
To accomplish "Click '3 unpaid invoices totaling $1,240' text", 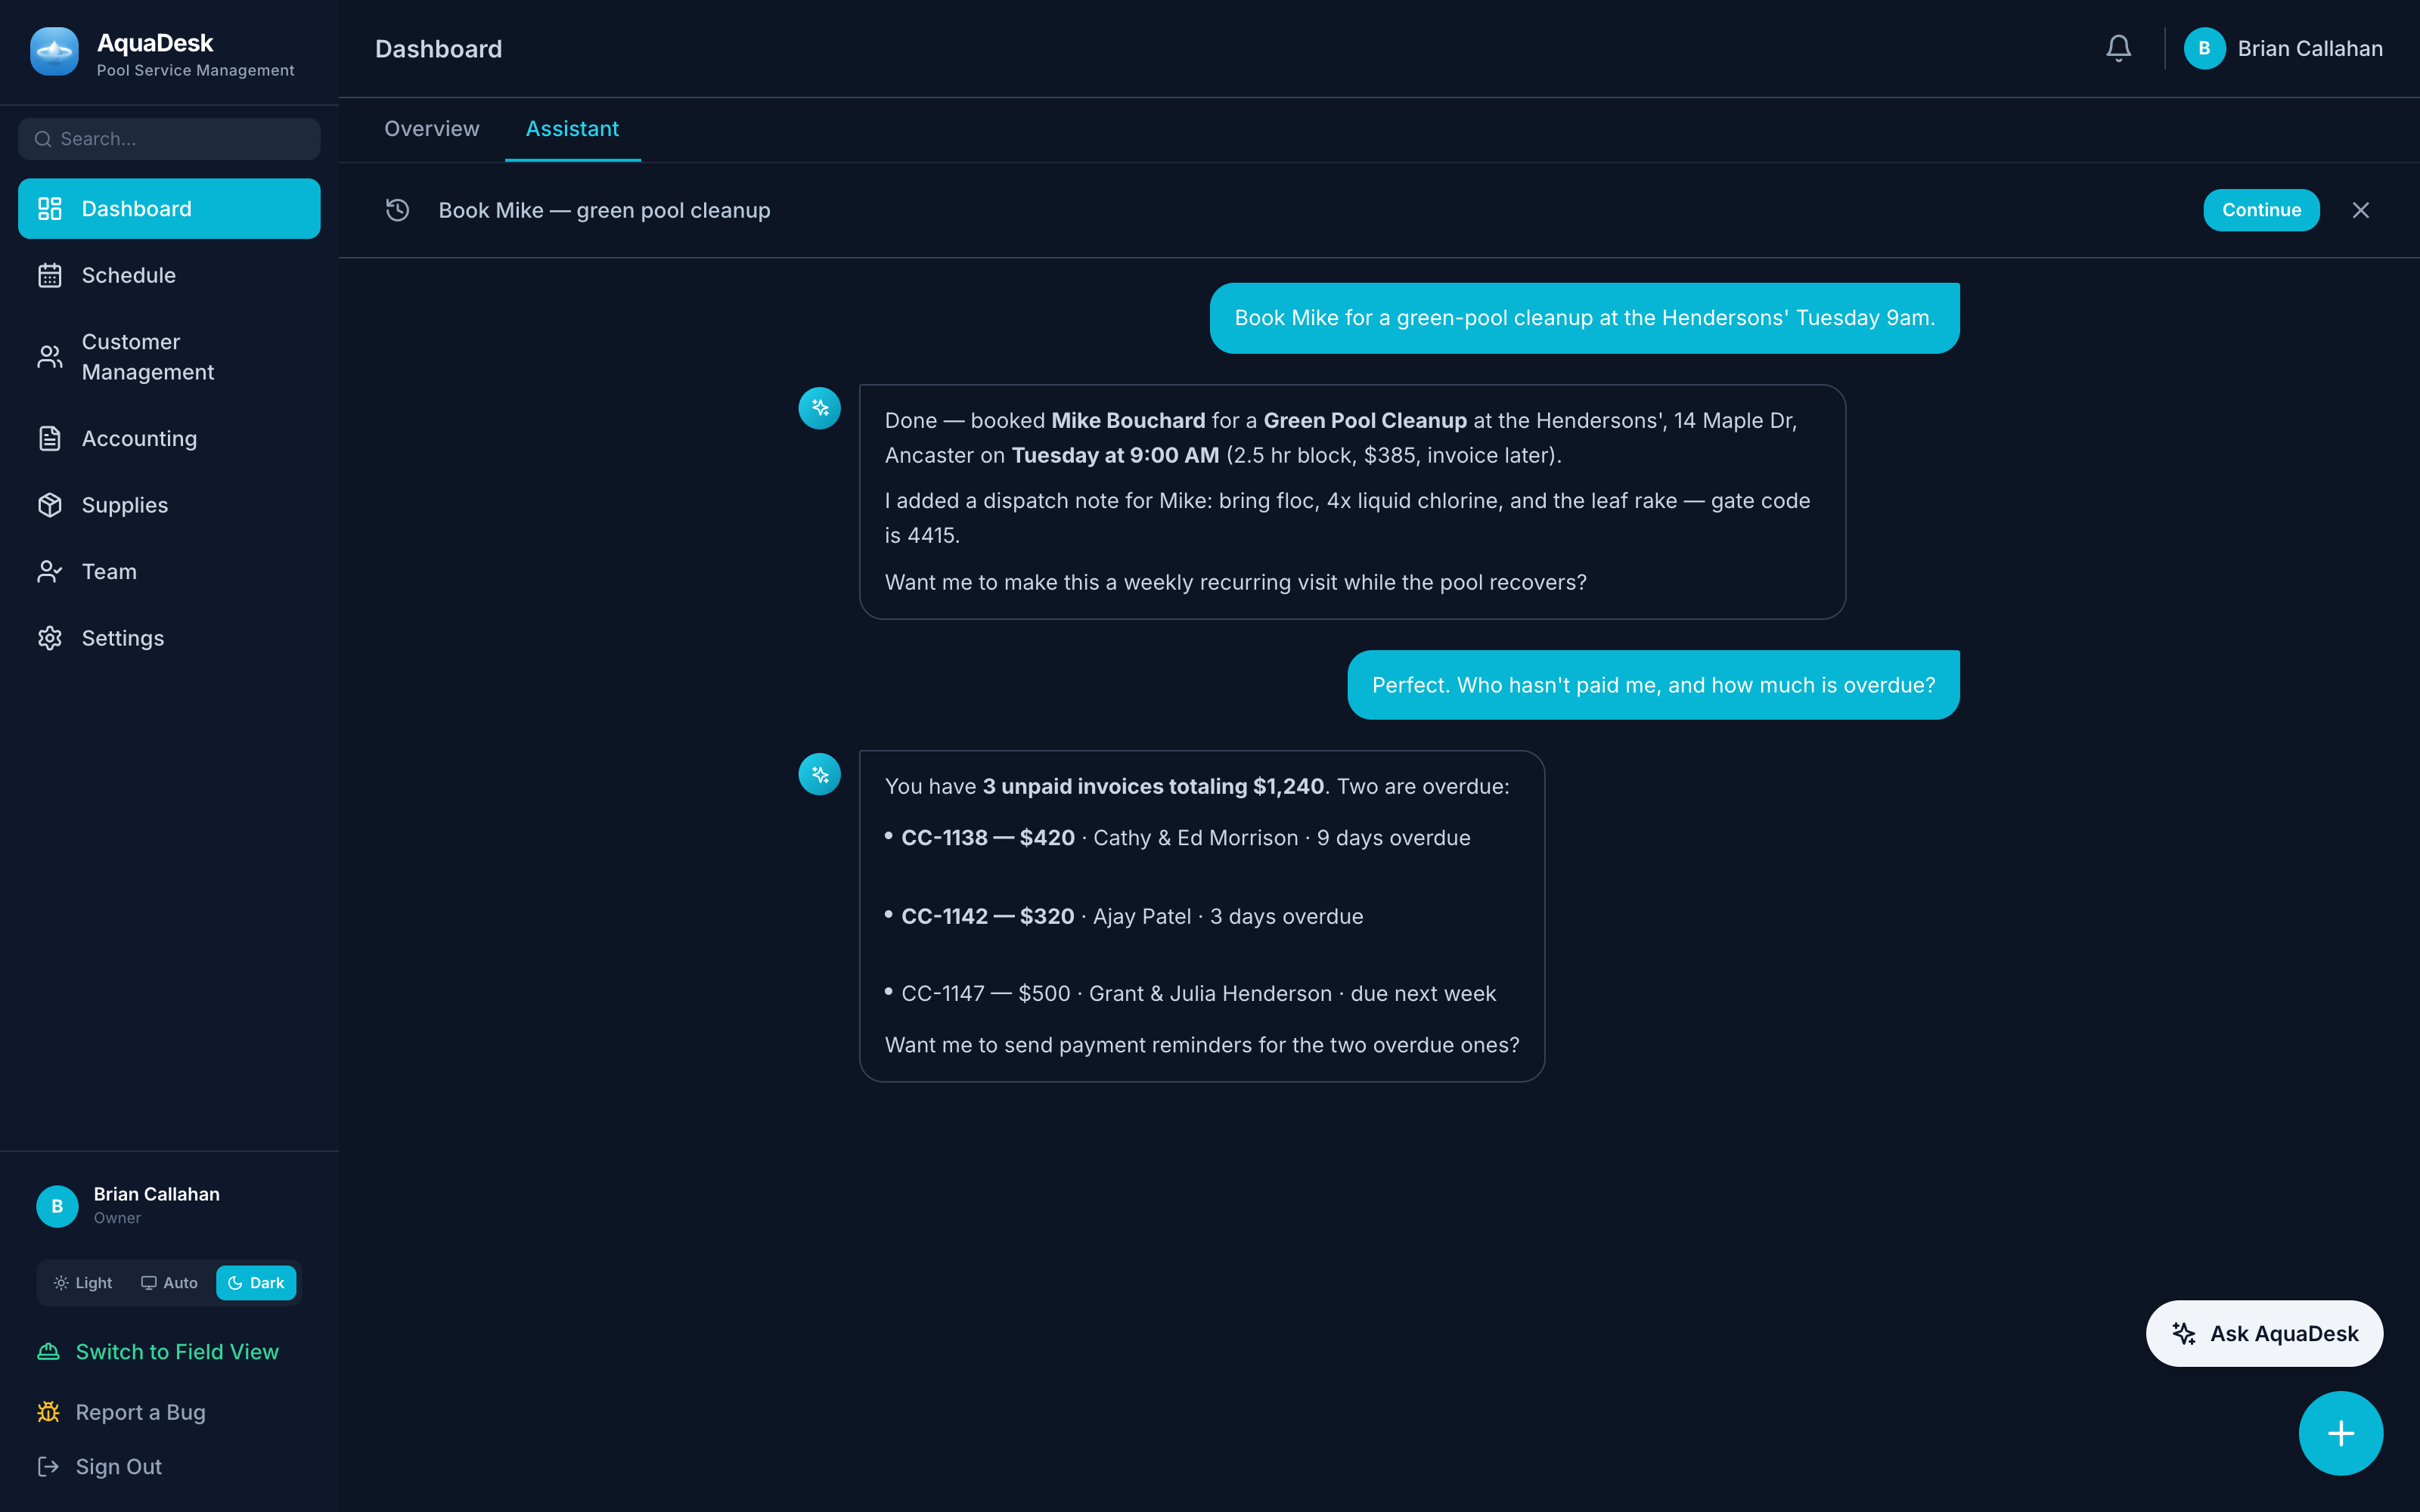I will point(1153,786).
